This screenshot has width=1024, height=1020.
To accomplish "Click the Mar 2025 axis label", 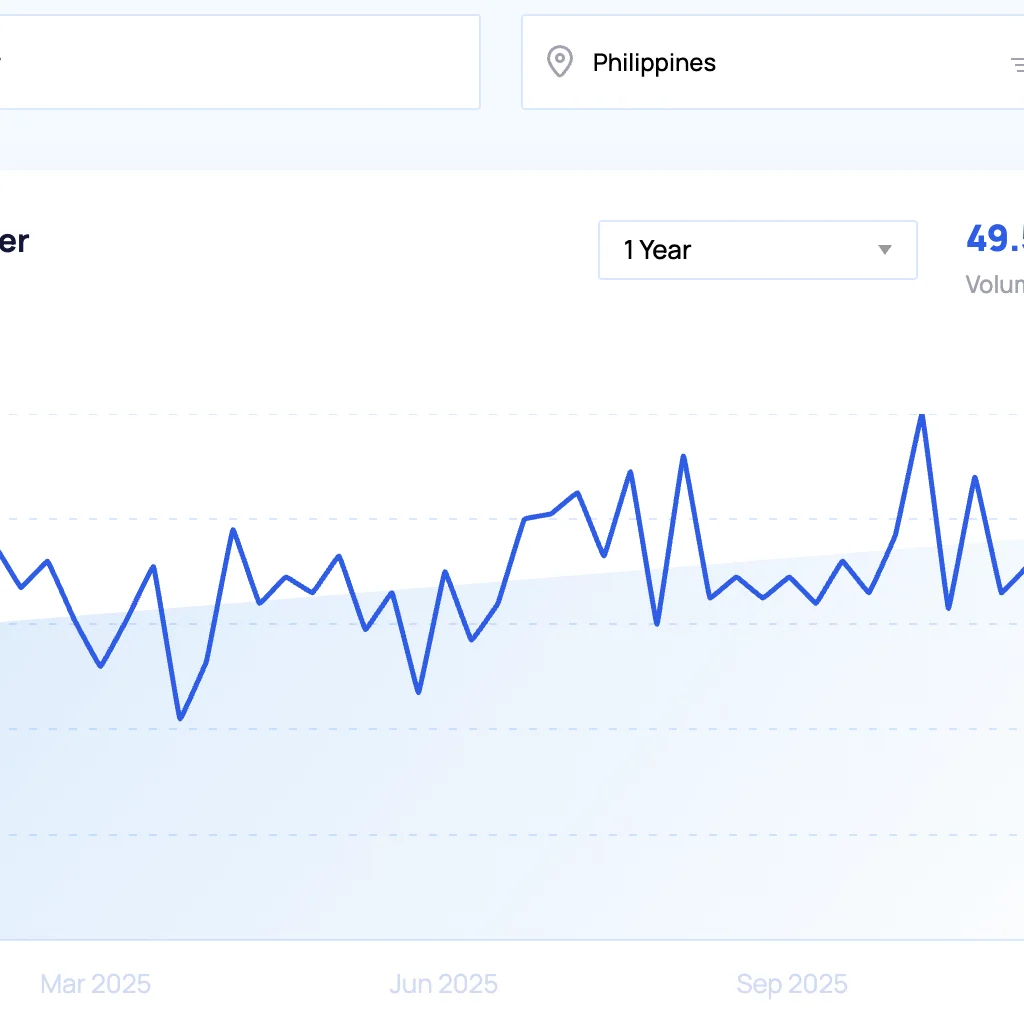I will pos(94,983).
